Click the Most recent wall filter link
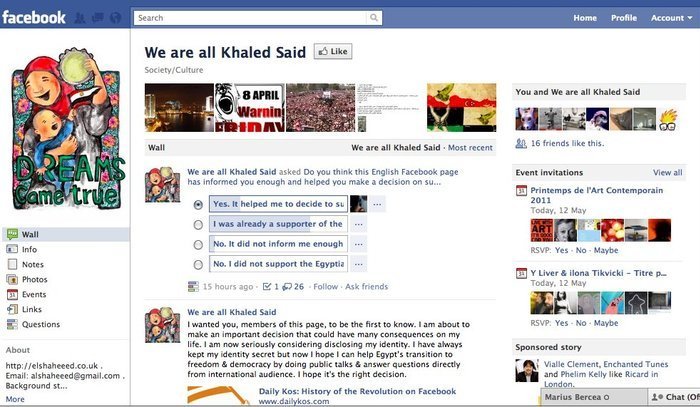The height and width of the screenshot is (407, 700). 470,148
